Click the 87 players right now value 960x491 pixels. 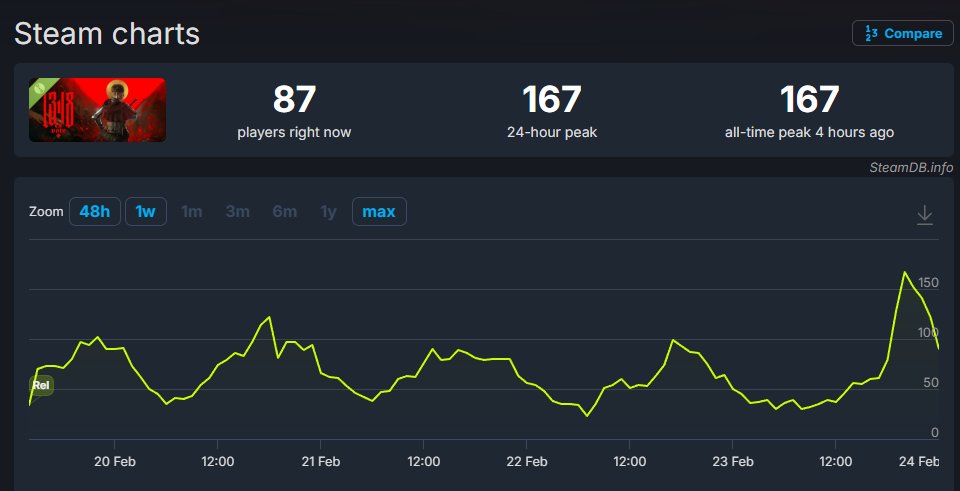294,99
